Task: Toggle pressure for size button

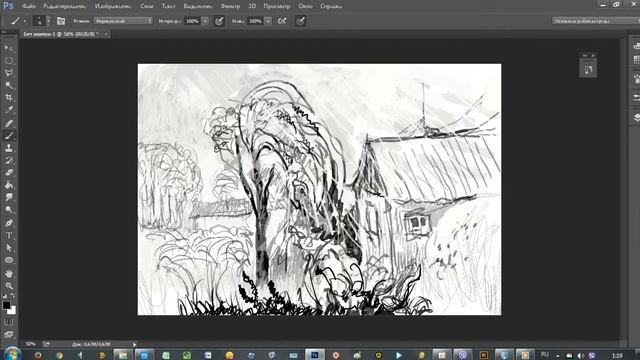Action: pos(300,21)
